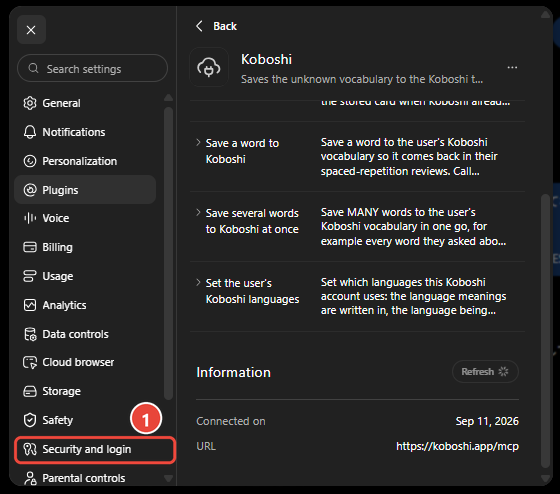Open Voice settings

click(x=85, y=218)
